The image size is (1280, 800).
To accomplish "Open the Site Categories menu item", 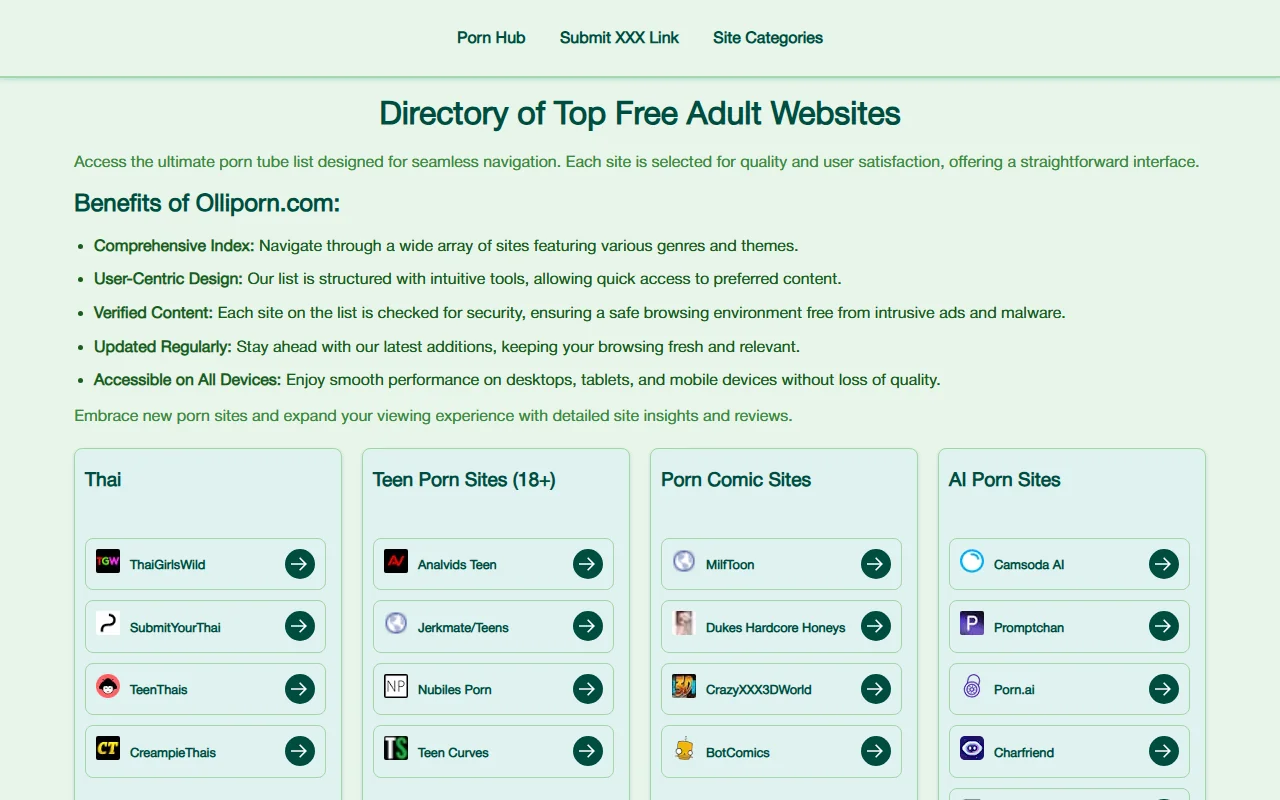I will point(767,37).
